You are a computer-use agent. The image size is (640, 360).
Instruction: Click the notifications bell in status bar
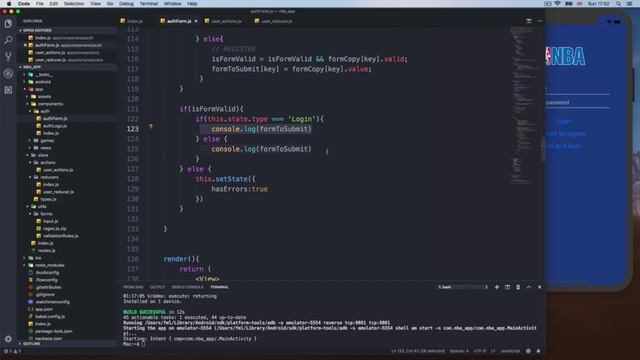pos(538,351)
